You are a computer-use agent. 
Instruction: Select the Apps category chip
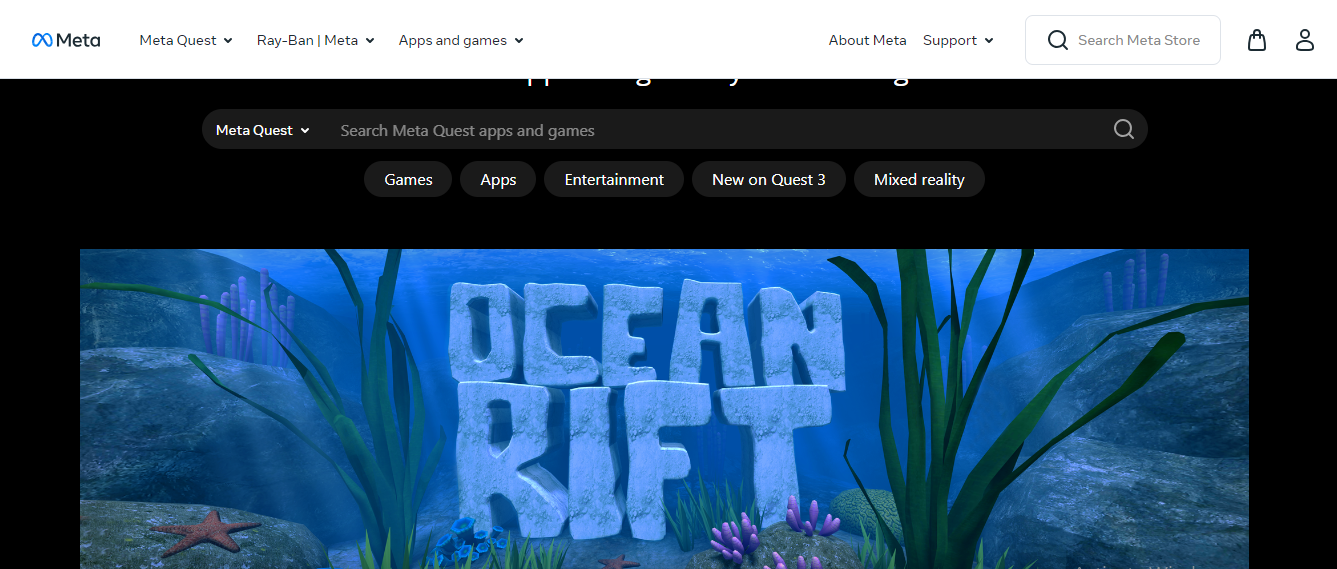tap(498, 180)
